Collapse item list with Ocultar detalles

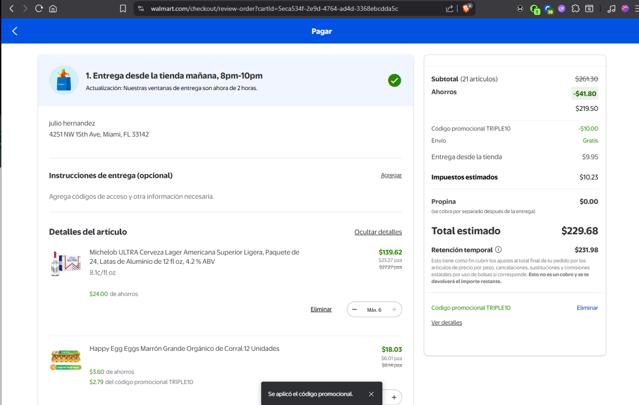pyautogui.click(x=378, y=232)
